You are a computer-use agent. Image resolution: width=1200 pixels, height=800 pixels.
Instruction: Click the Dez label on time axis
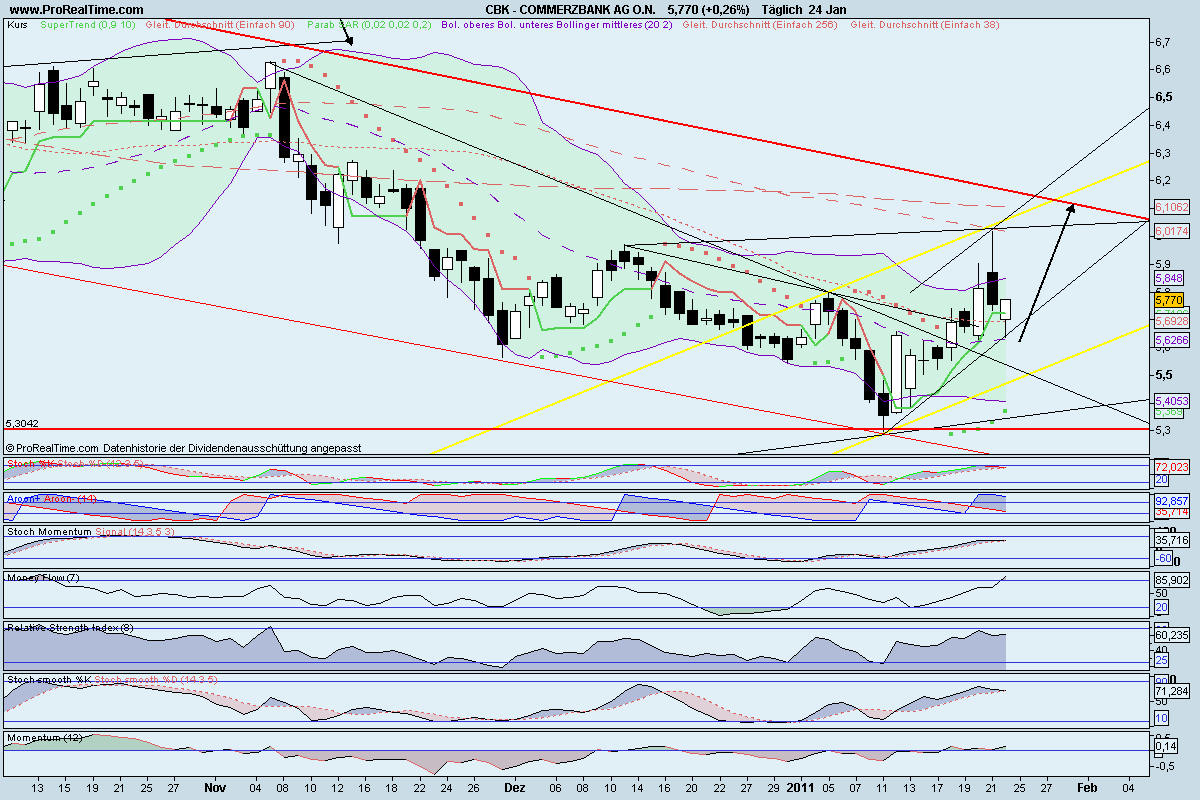click(516, 789)
